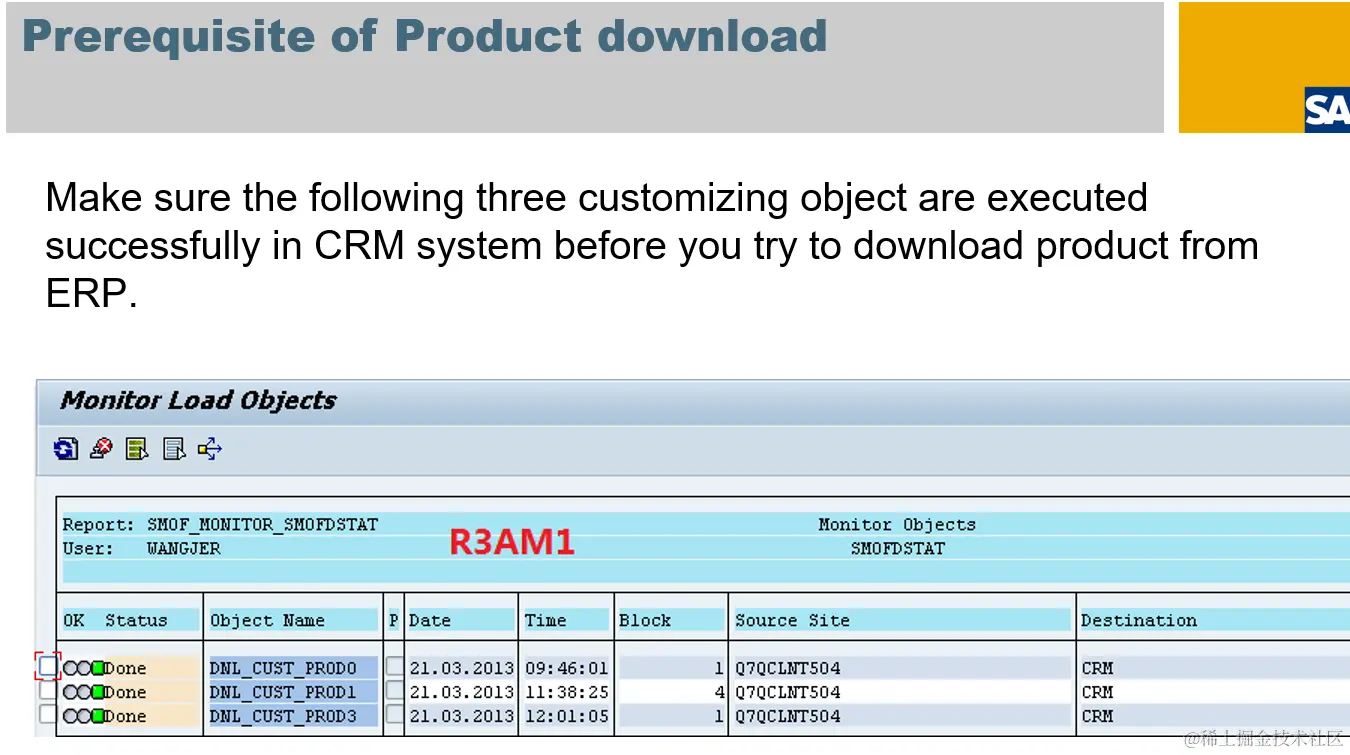Click the blue branching arrows toolbar icon
Image resolution: width=1350 pixels, height=755 pixels.
pyautogui.click(x=209, y=449)
